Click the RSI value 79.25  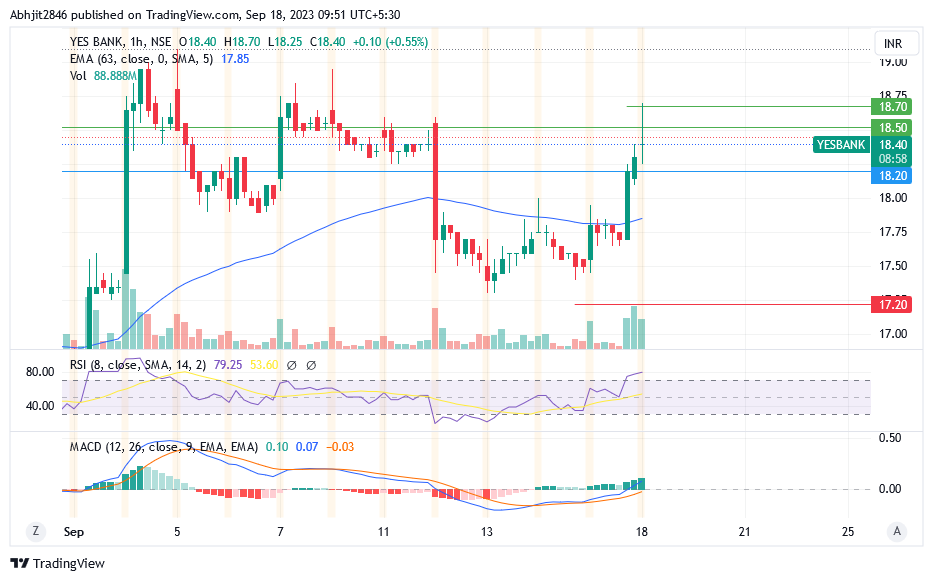(228, 364)
